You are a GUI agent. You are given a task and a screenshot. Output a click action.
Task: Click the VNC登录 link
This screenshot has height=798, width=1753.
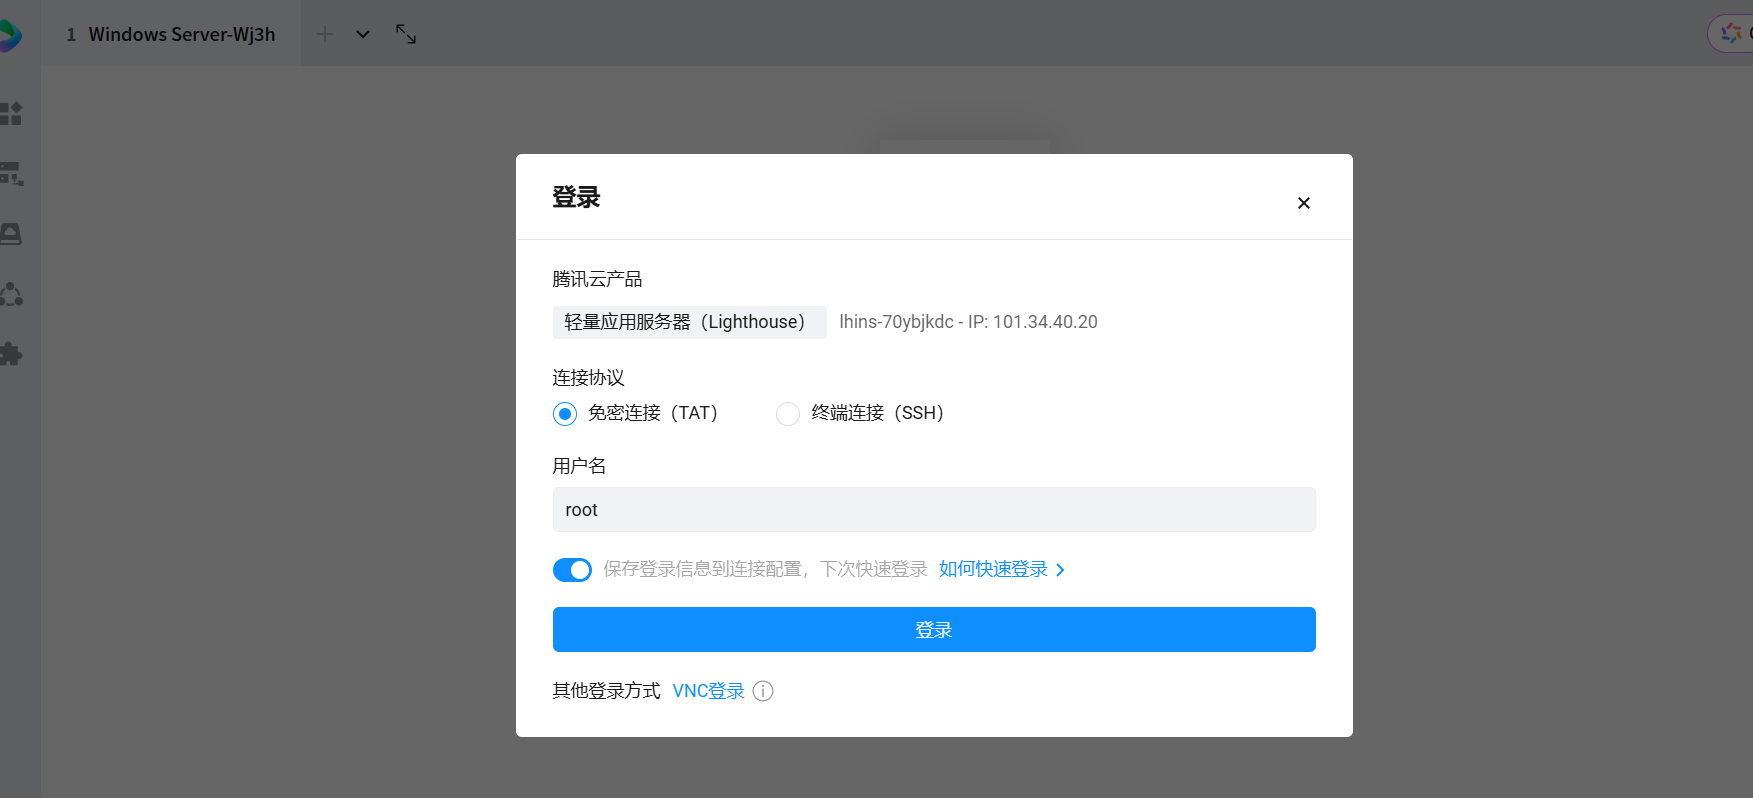point(708,691)
